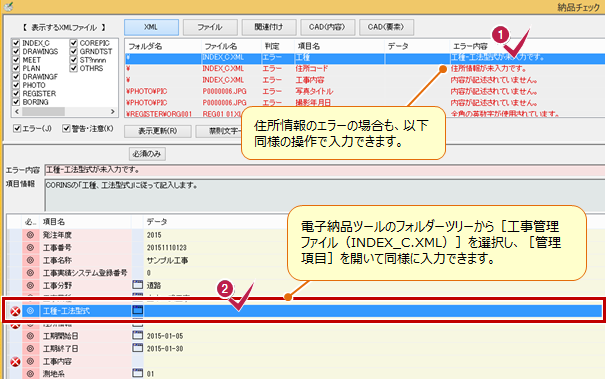Switch to the 関連付け tab
608x379 pixels.
(269, 27)
